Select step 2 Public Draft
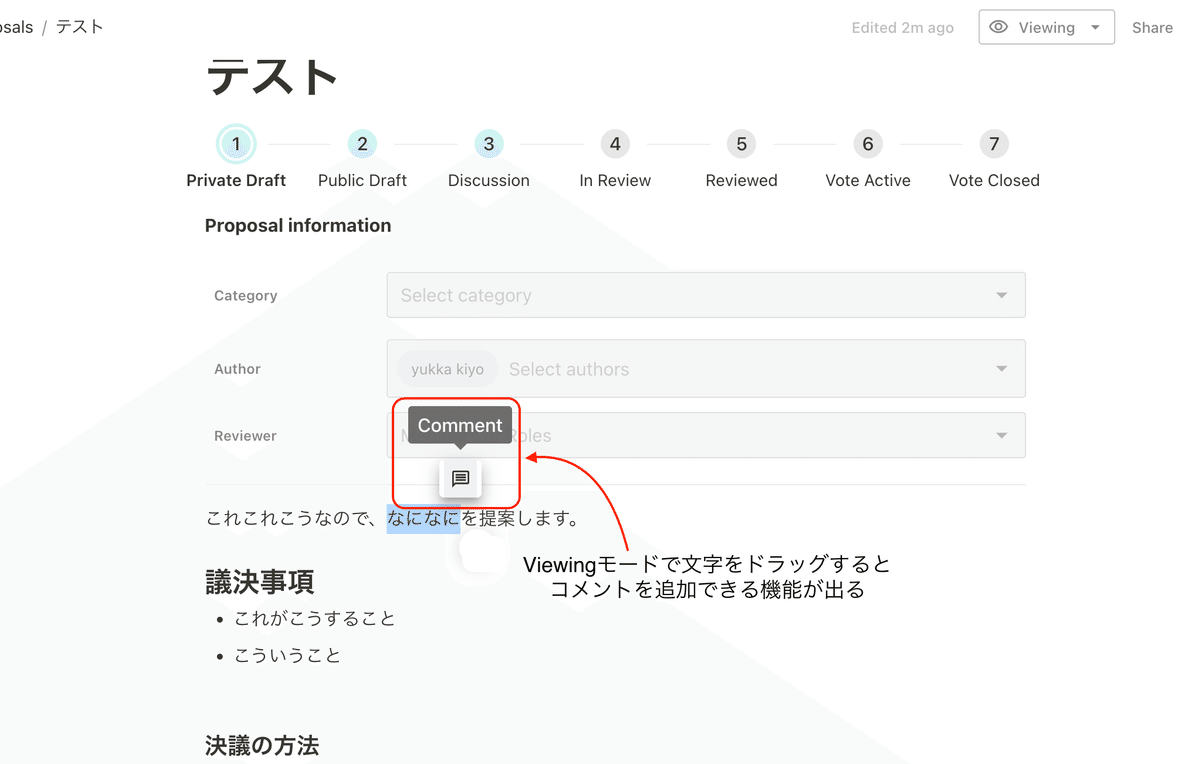1200x764 pixels. (362, 143)
